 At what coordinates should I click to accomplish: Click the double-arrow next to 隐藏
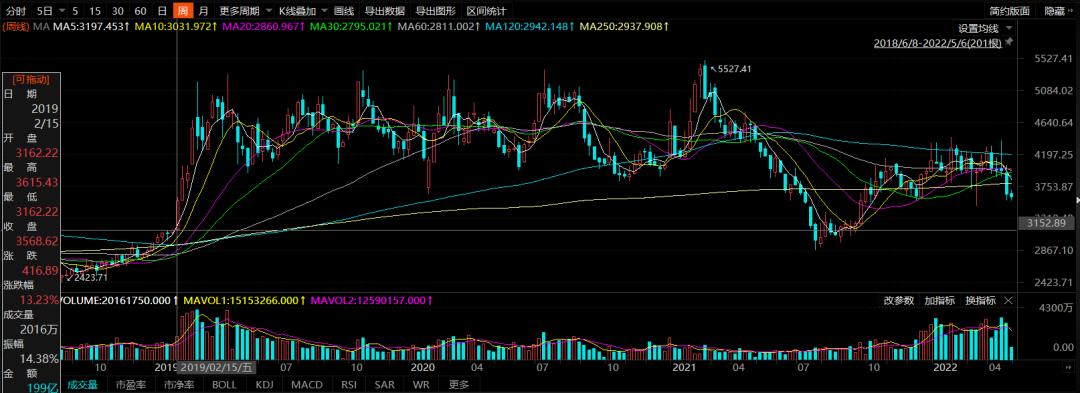pos(1071,11)
